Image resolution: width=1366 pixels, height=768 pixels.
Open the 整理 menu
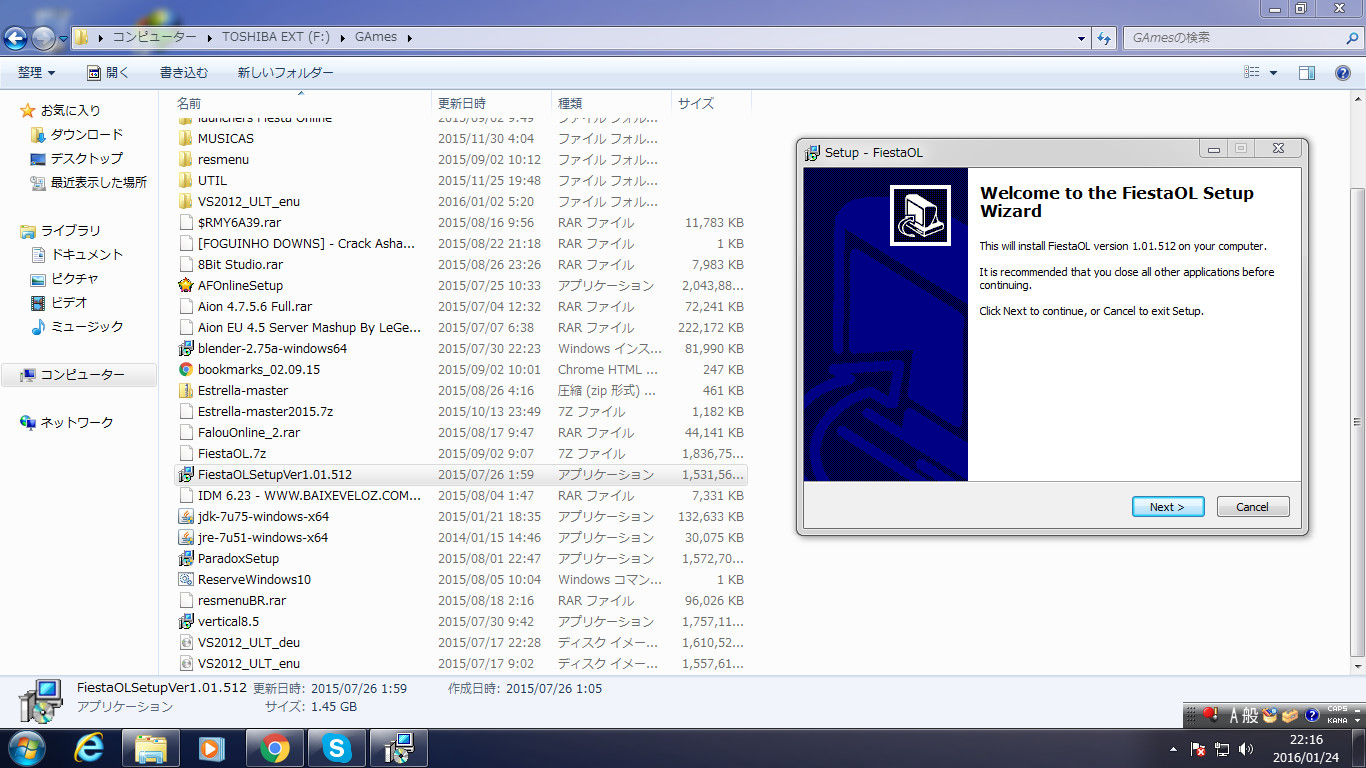point(36,72)
